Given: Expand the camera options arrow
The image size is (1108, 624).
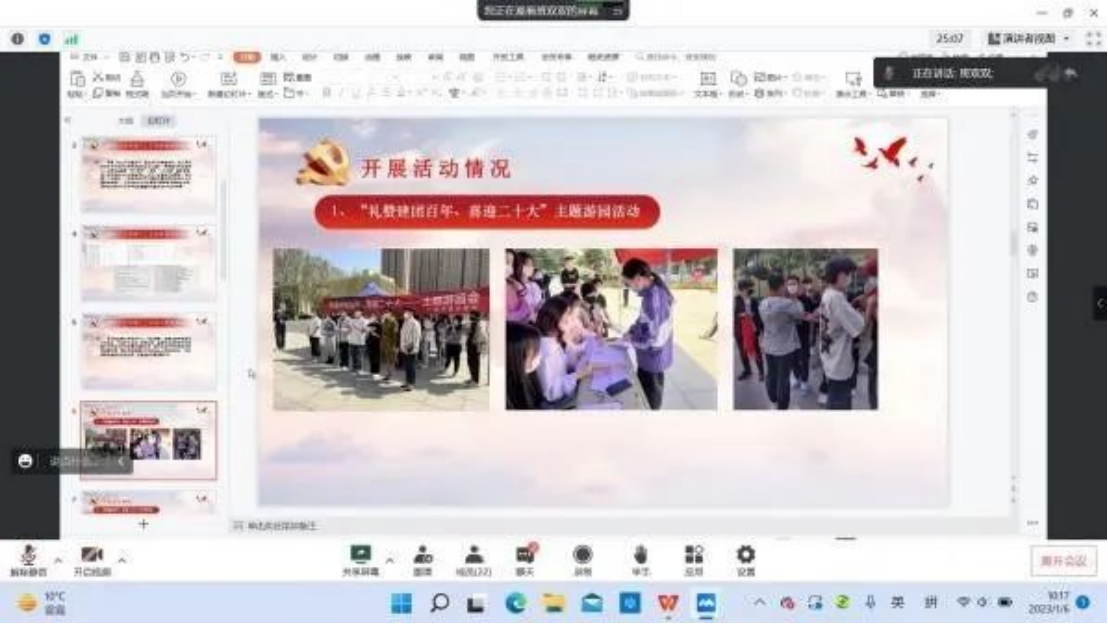Looking at the screenshot, I should click(122, 559).
